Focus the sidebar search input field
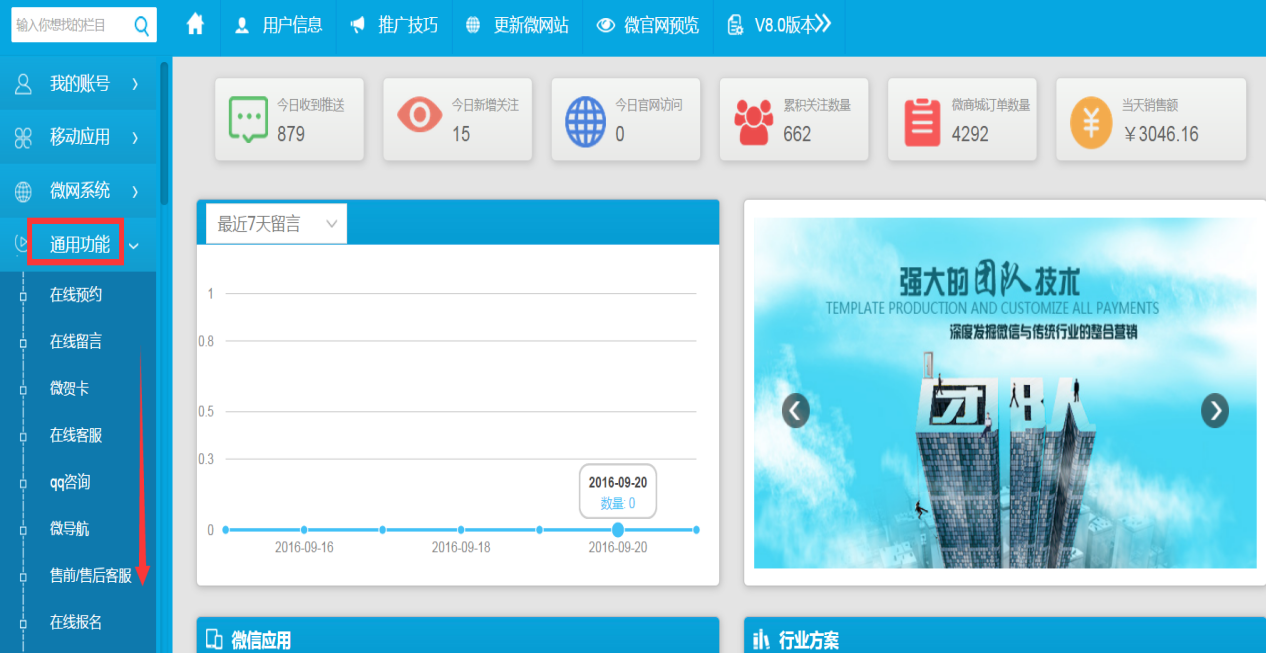 click(70, 25)
